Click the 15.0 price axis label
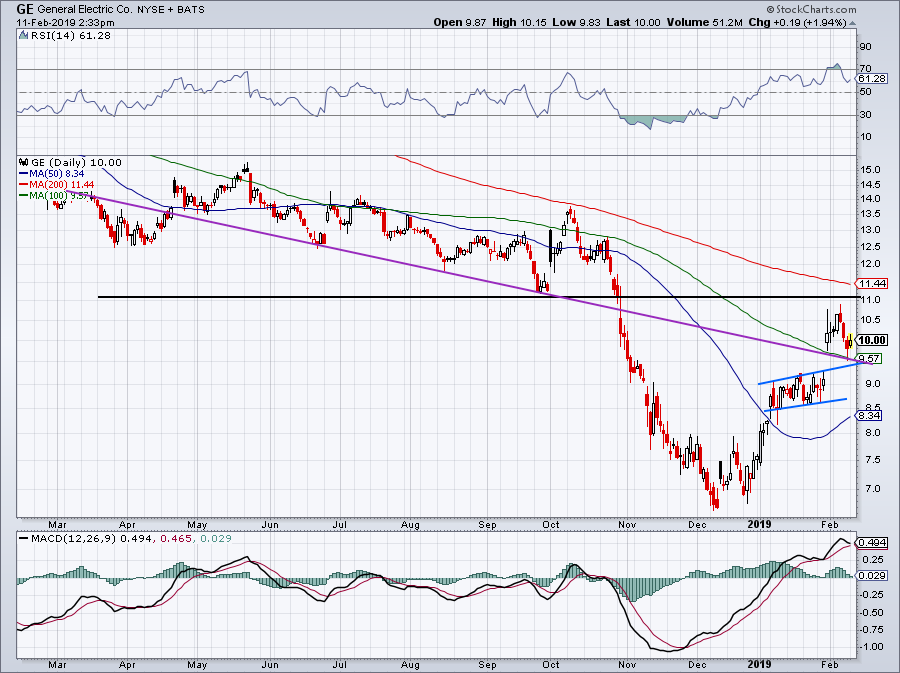 tap(871, 169)
